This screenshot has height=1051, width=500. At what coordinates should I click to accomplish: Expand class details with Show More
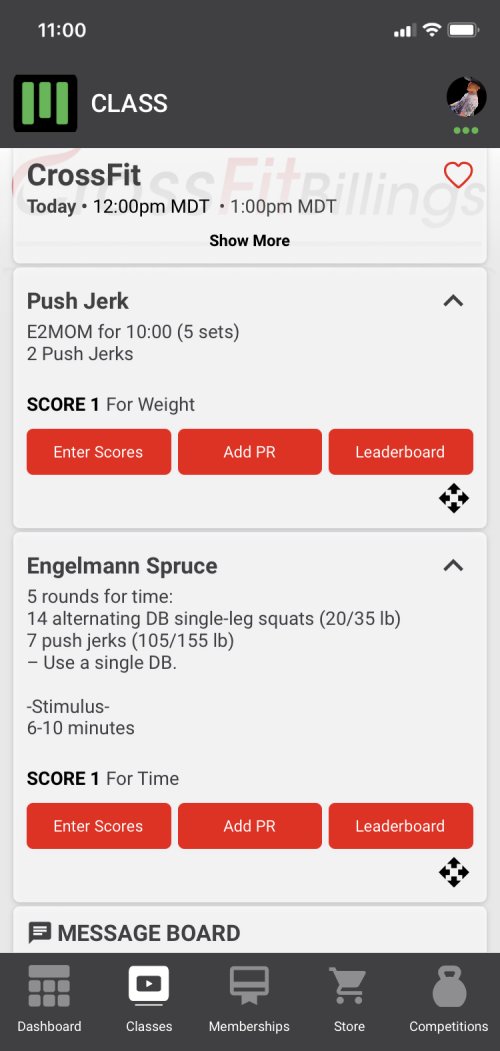coord(249,241)
